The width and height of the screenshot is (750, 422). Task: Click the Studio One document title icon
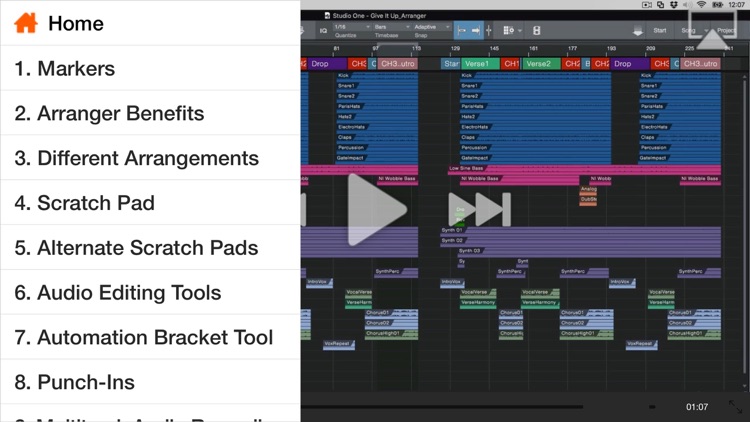click(327, 15)
